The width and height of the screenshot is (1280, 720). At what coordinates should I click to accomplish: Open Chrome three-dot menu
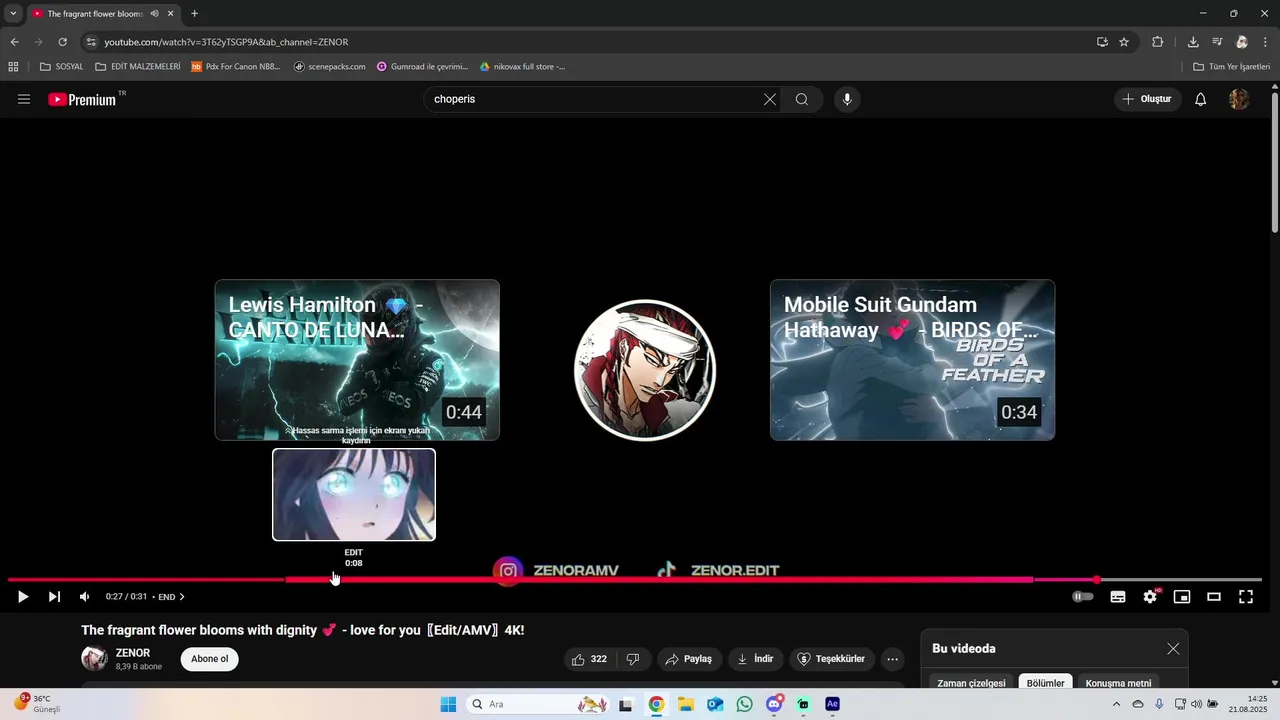pos(1266,42)
